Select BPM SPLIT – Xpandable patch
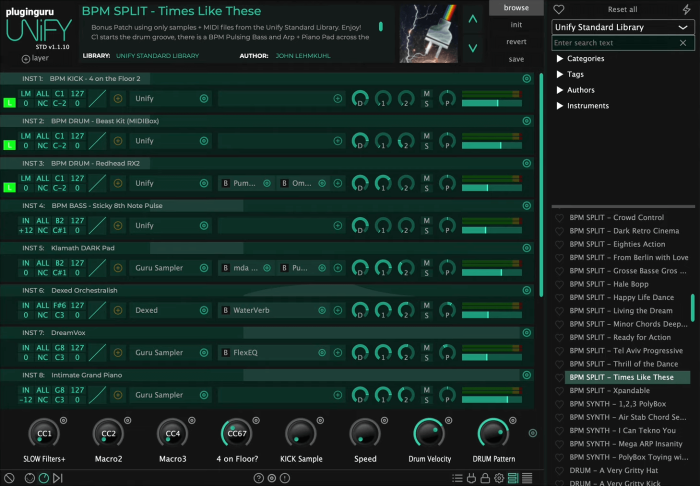 (609, 390)
